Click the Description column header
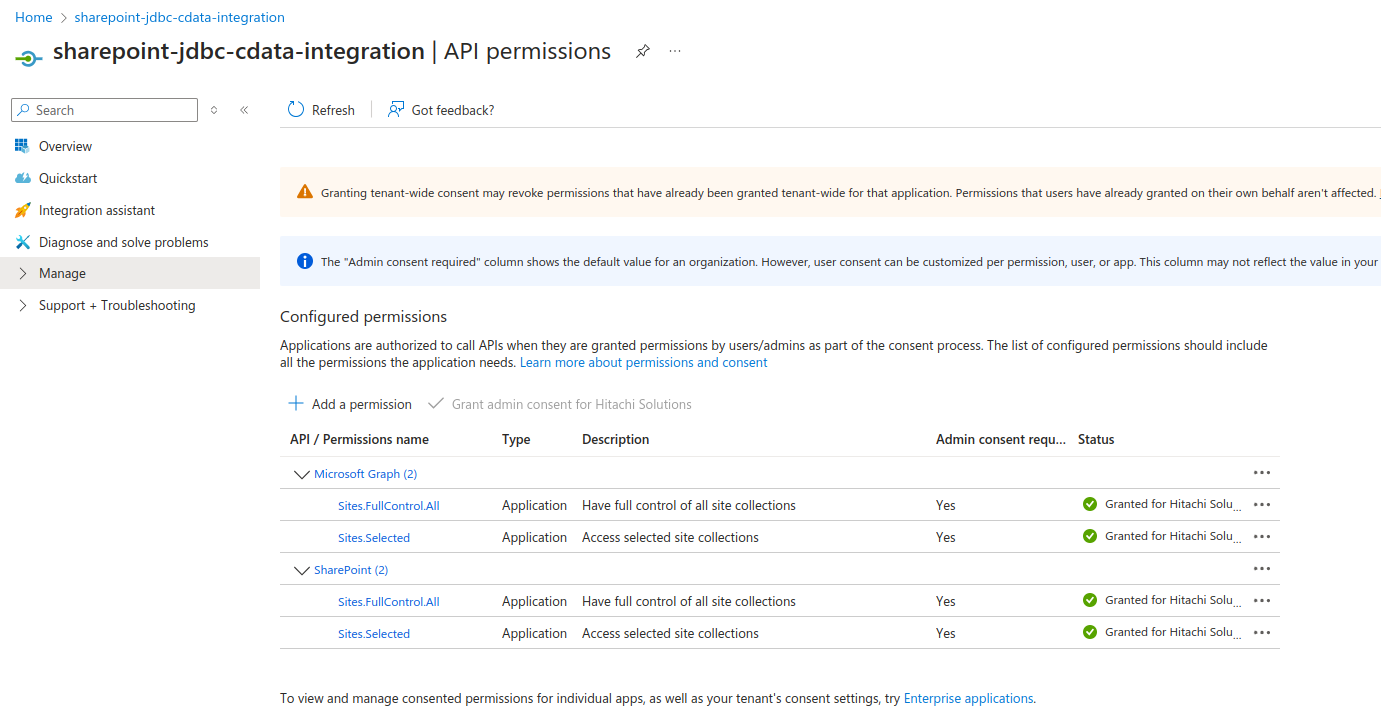This screenshot has height=728, width=1381. click(x=615, y=439)
